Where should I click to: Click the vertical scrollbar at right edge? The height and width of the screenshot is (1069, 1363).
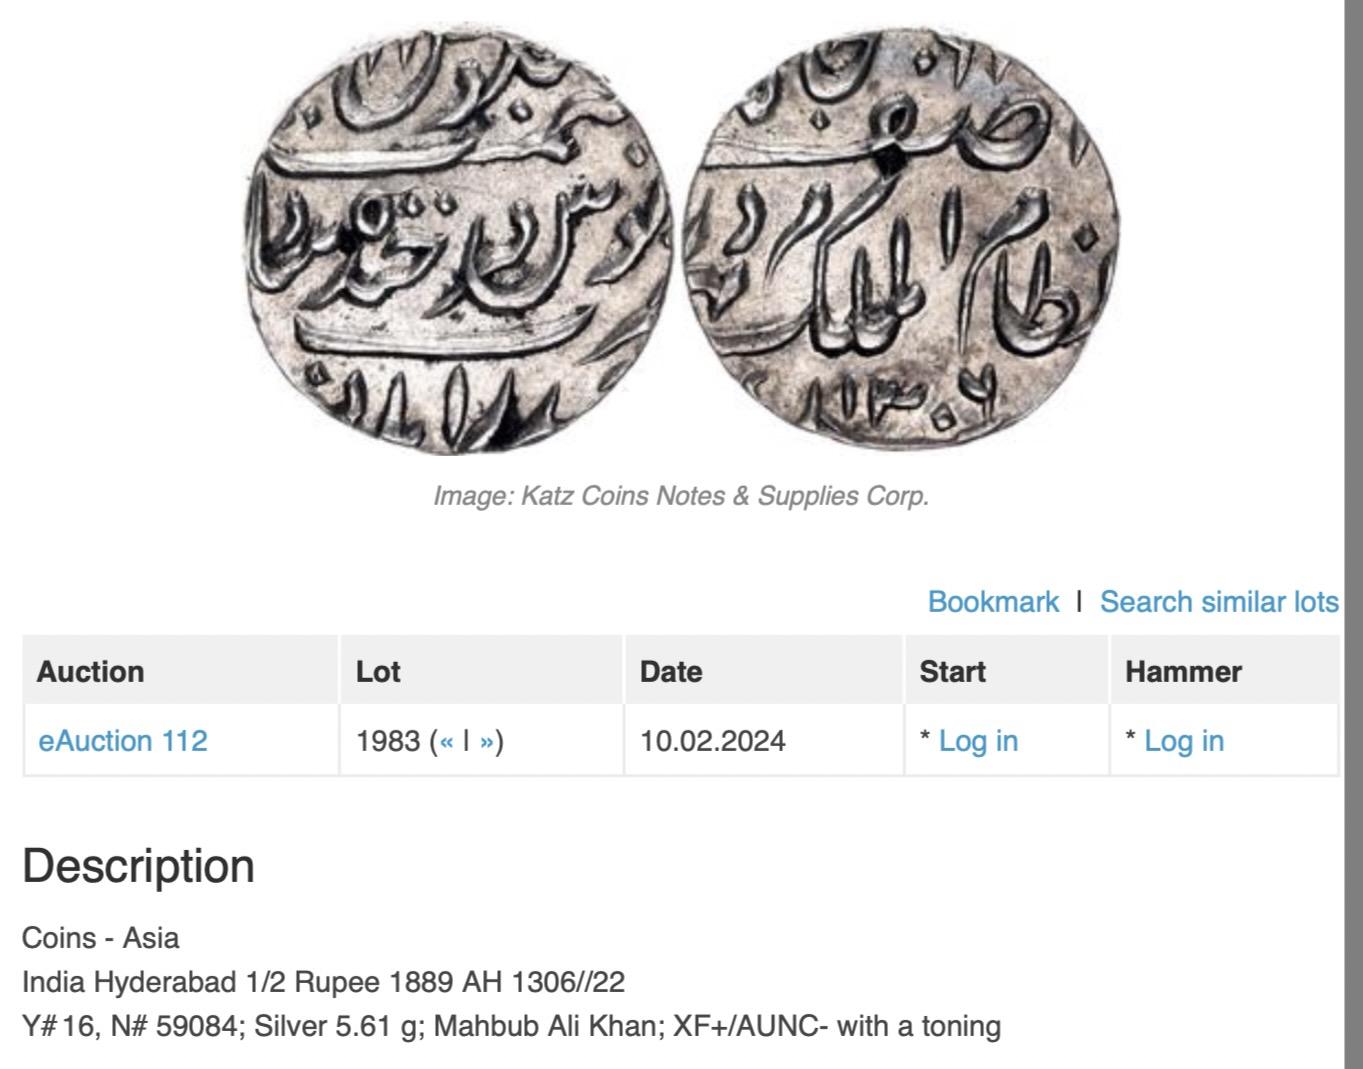click(x=1353, y=534)
